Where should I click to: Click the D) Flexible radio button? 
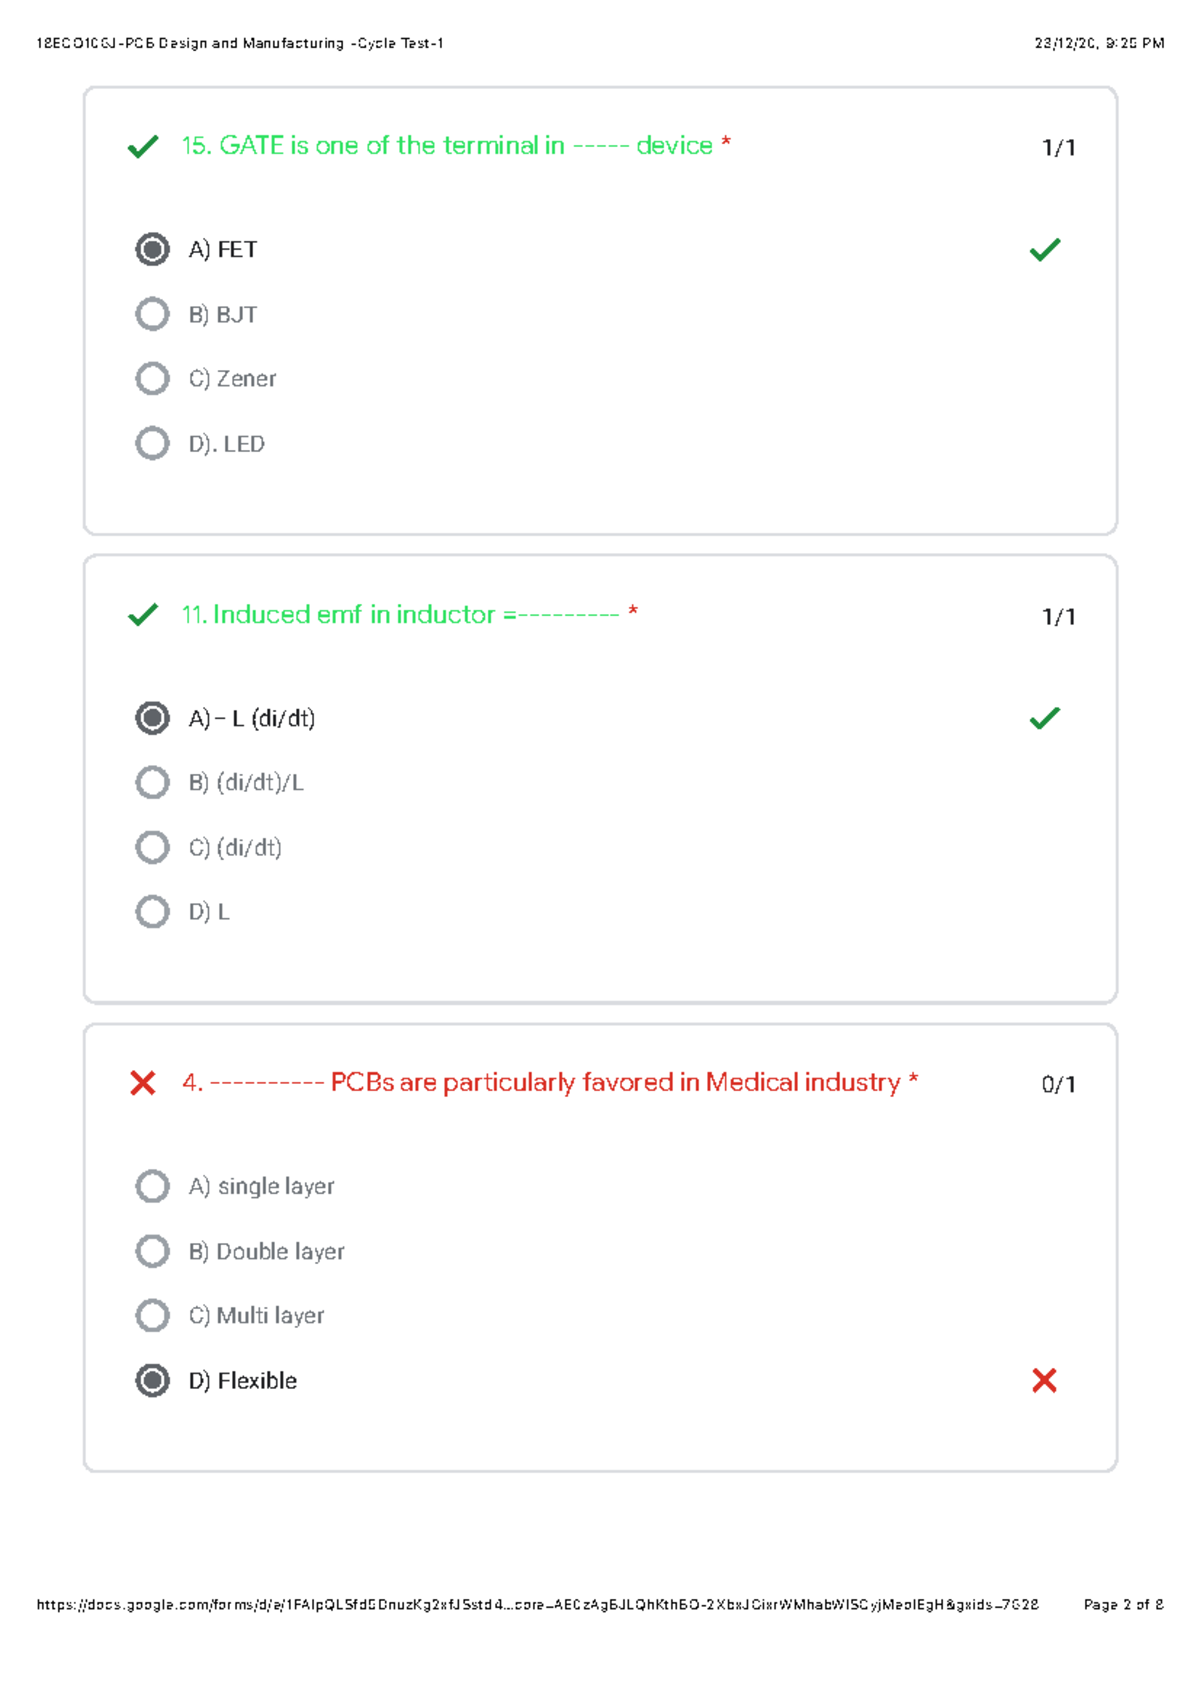(x=152, y=1380)
